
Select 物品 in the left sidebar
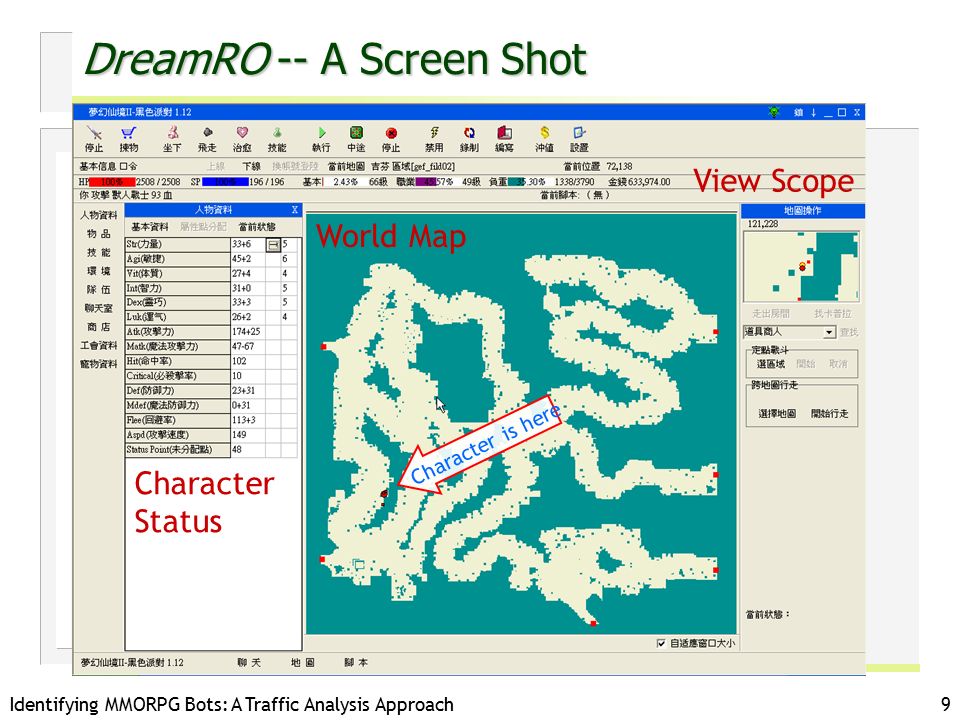(x=99, y=234)
